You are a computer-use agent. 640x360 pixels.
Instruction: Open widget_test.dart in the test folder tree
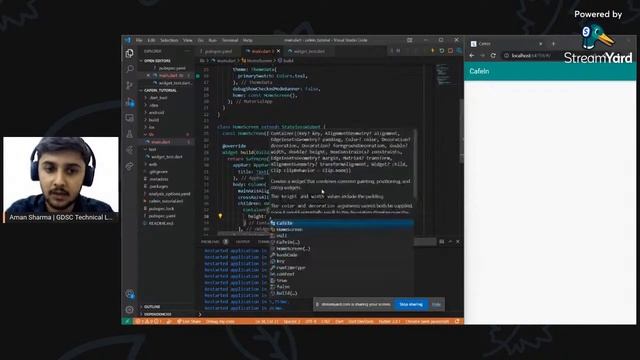167,157
